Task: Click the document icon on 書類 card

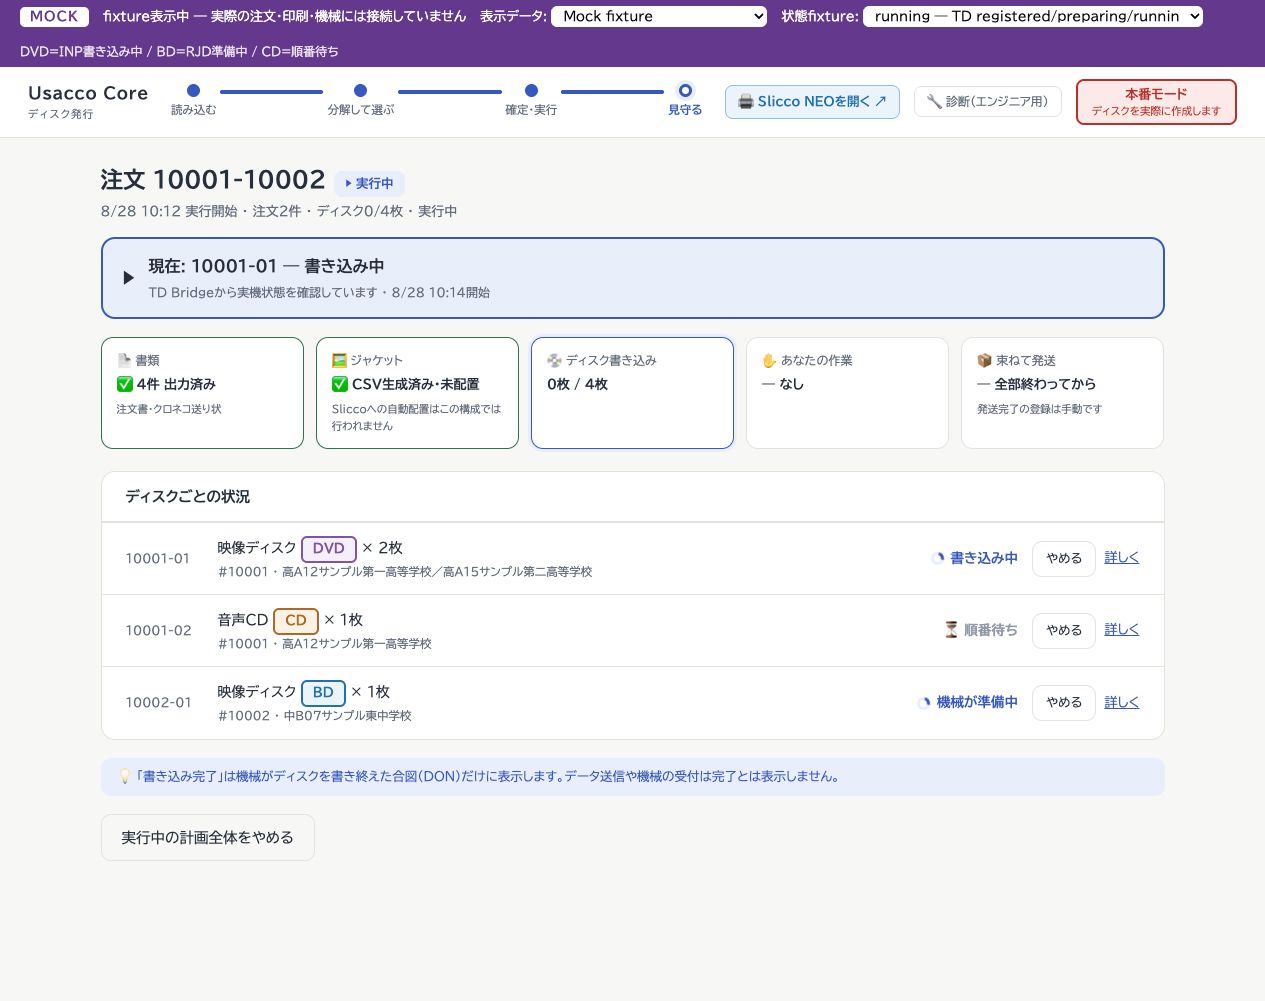Action: click(124, 360)
